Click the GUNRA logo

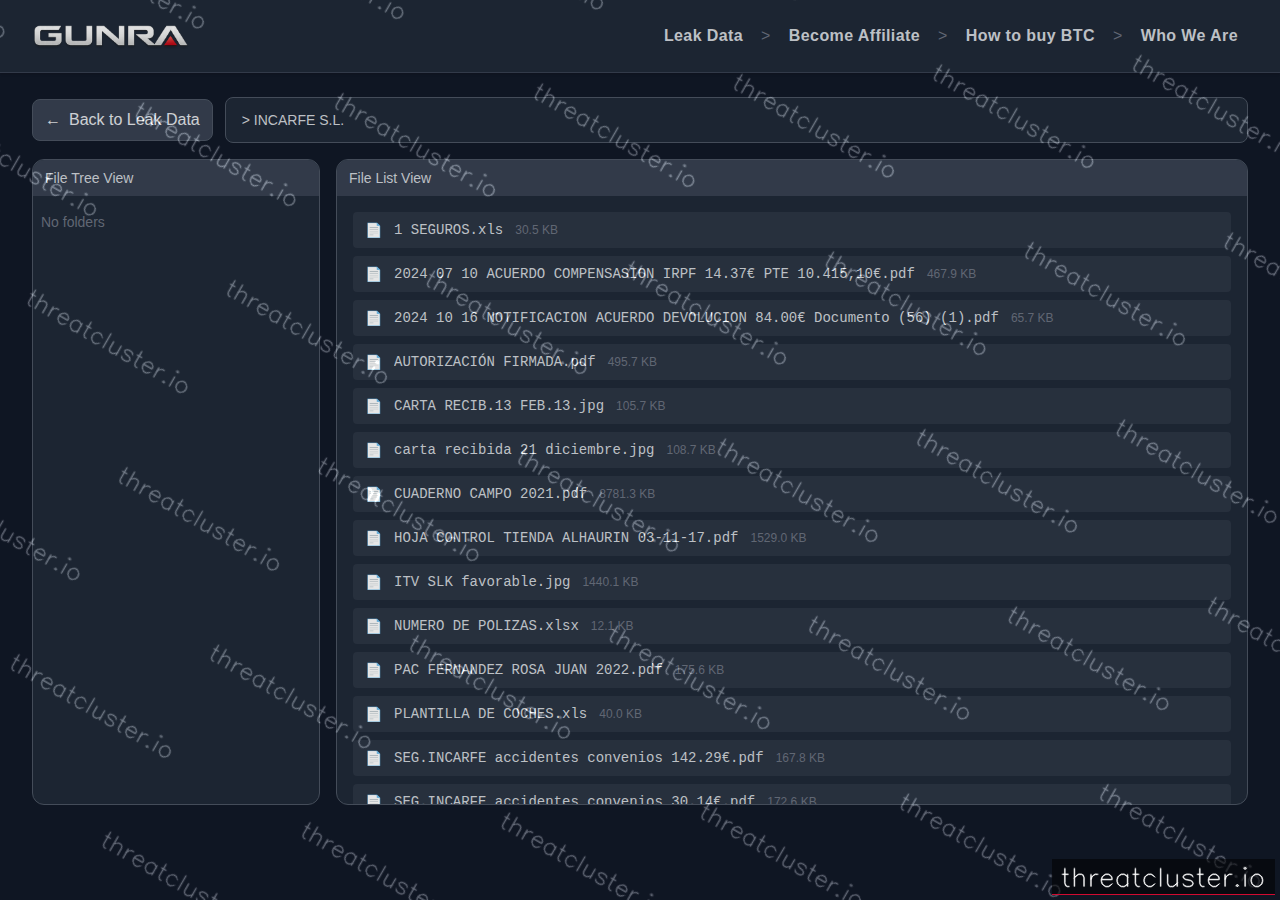click(x=110, y=36)
